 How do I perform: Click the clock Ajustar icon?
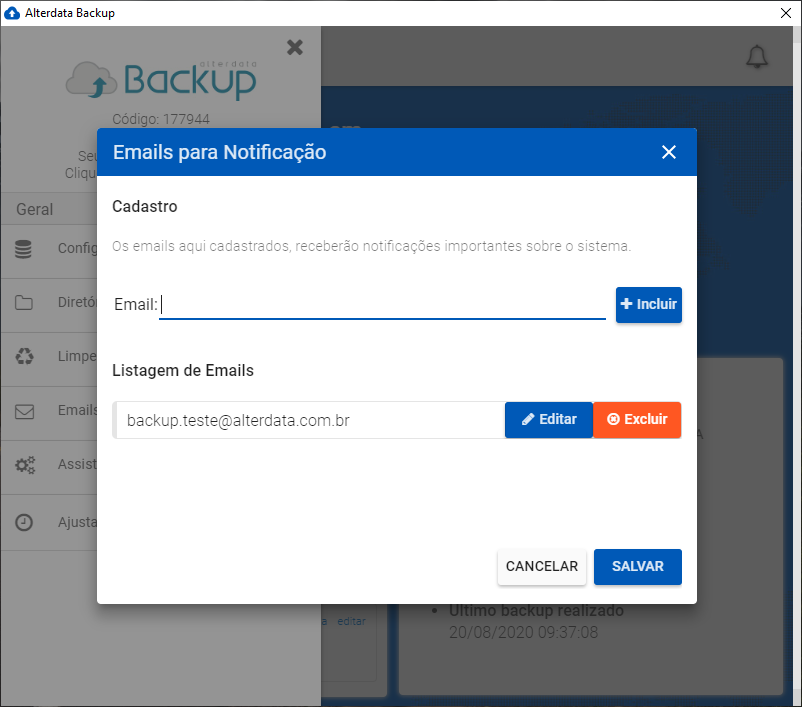pyautogui.click(x=24, y=522)
